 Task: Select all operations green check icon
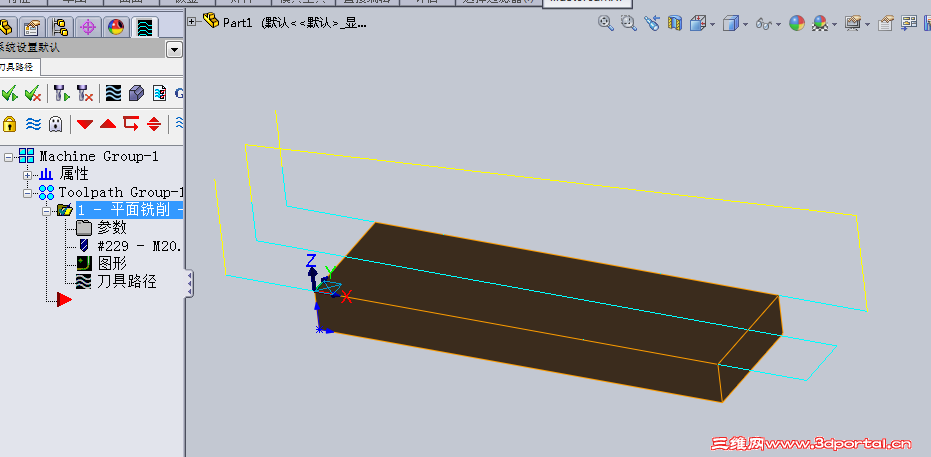pos(10,94)
